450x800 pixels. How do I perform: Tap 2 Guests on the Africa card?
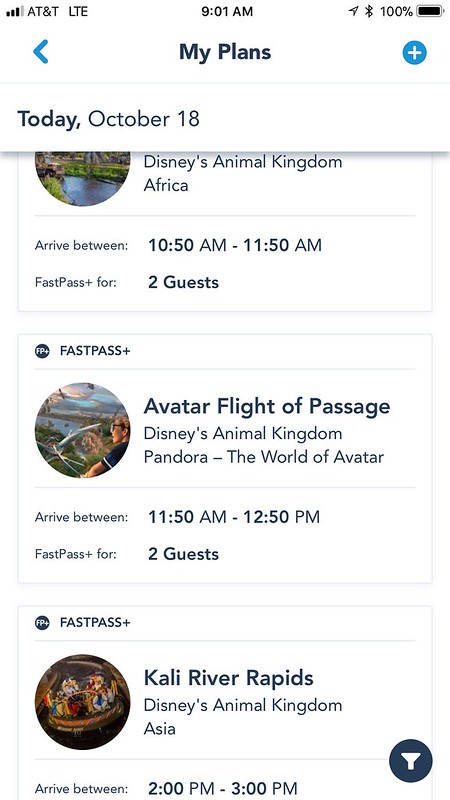(x=184, y=283)
